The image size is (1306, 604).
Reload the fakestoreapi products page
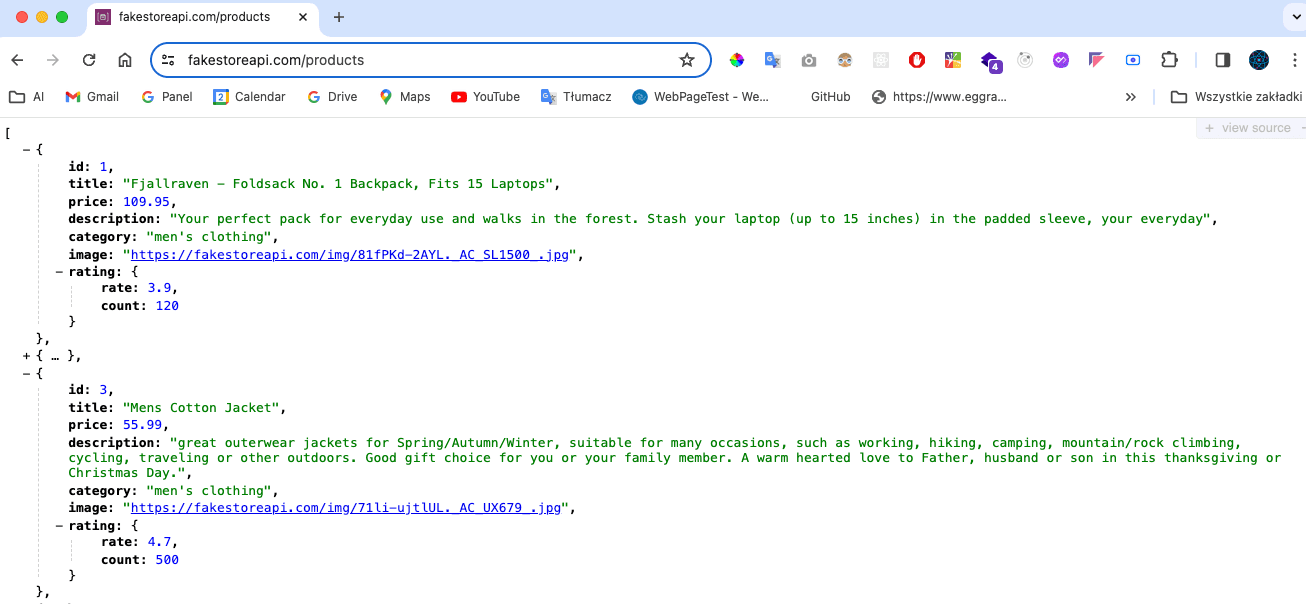[89, 60]
